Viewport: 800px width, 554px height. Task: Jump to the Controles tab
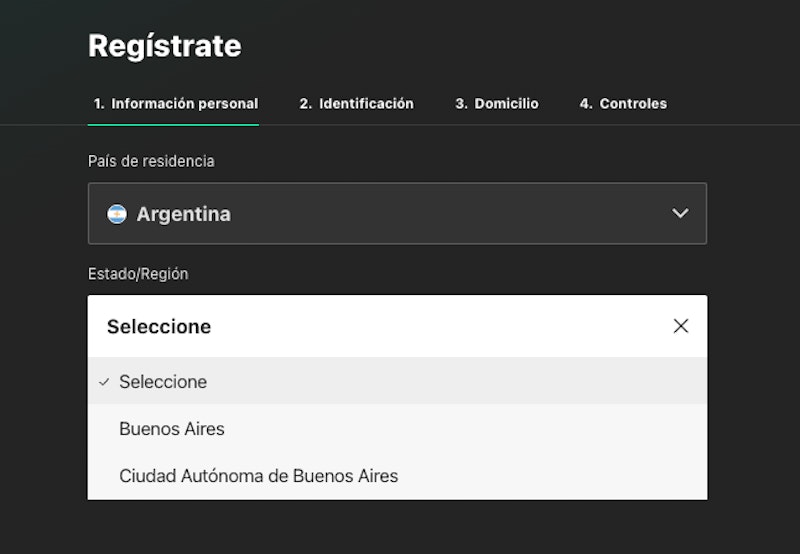tap(623, 104)
